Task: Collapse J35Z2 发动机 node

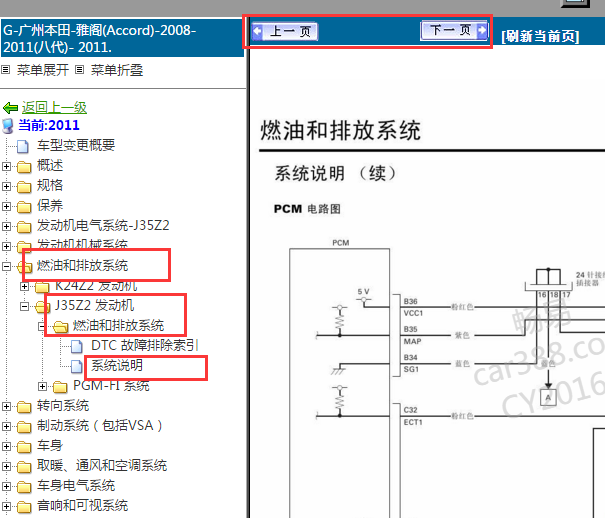Action: point(24,306)
